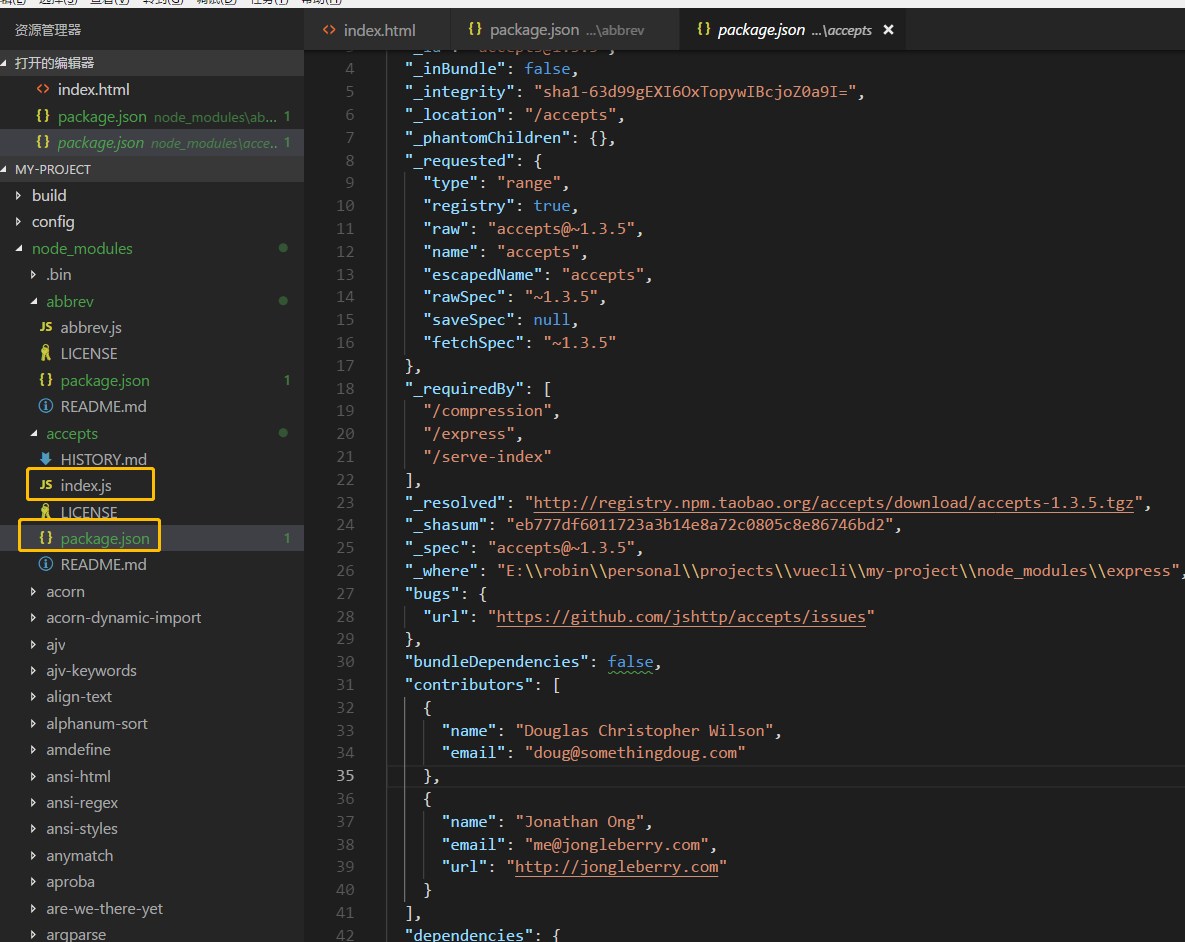
Task: Expand the config folder
Action: [53, 222]
